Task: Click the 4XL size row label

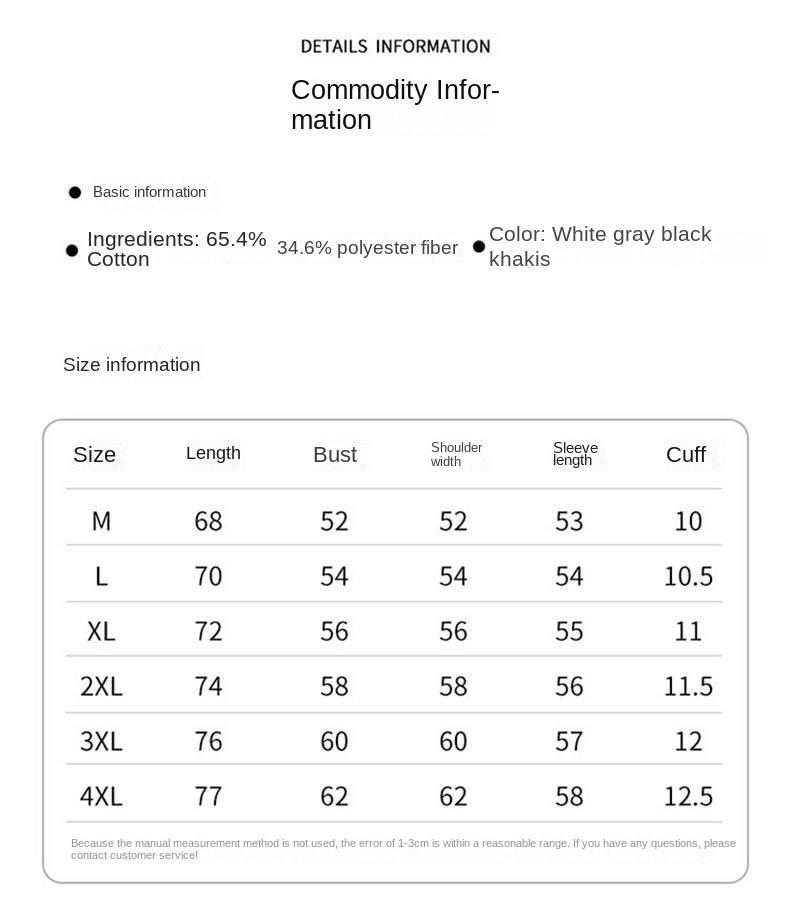Action: tap(101, 796)
